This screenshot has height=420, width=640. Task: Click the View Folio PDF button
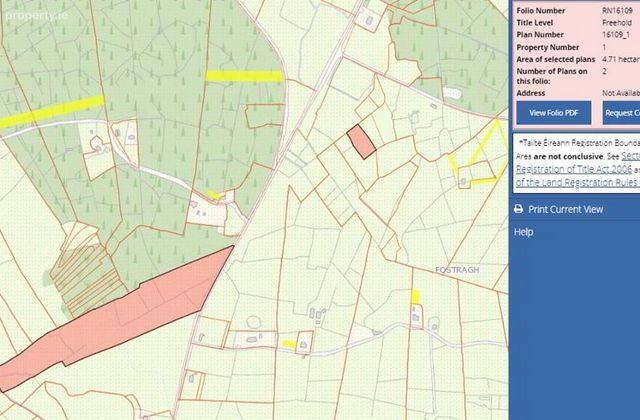(554, 113)
